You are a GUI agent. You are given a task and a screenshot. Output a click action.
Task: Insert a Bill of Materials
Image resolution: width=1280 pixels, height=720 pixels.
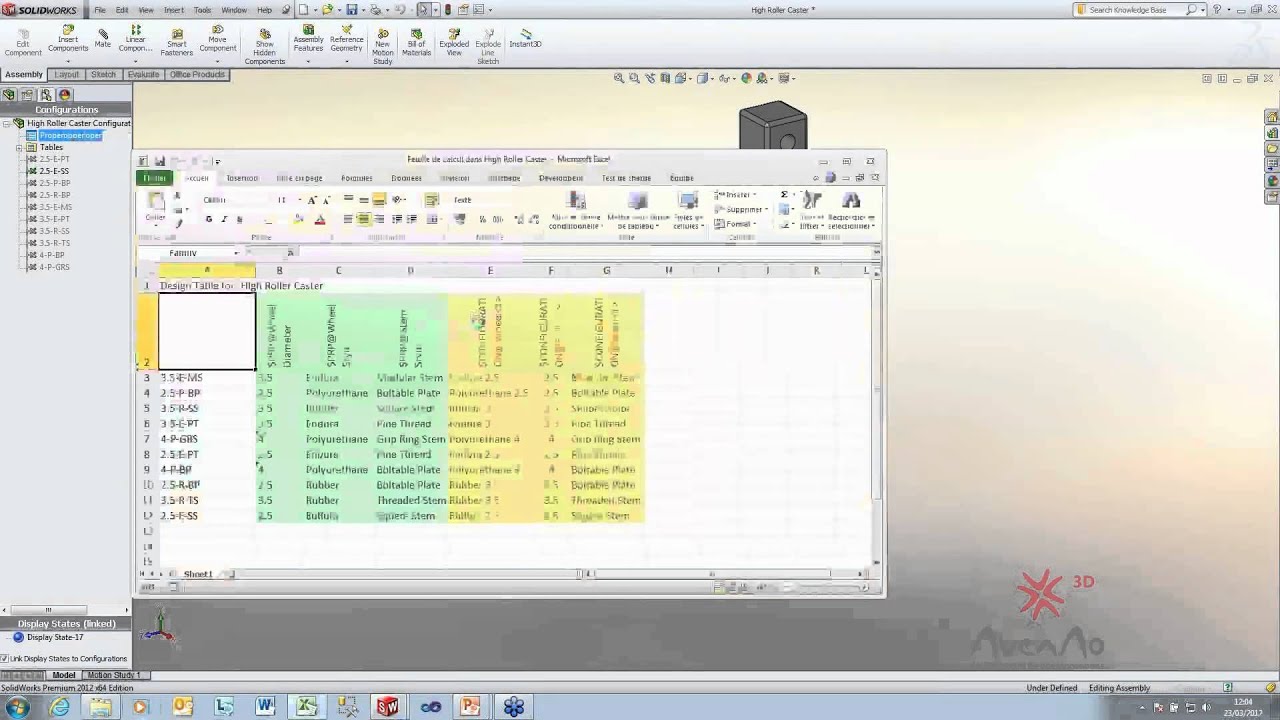416,41
